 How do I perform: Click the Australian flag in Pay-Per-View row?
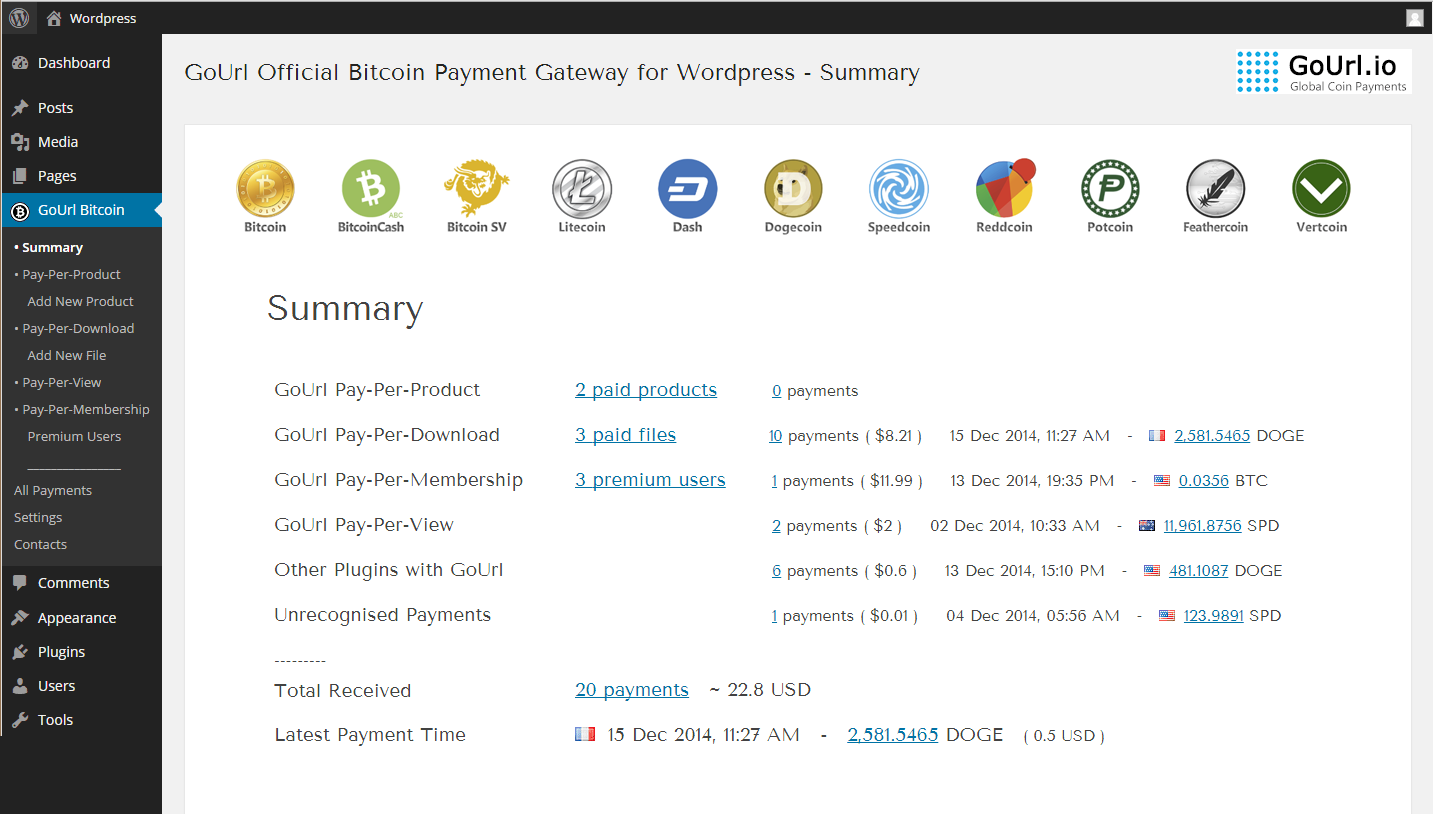click(x=1147, y=526)
